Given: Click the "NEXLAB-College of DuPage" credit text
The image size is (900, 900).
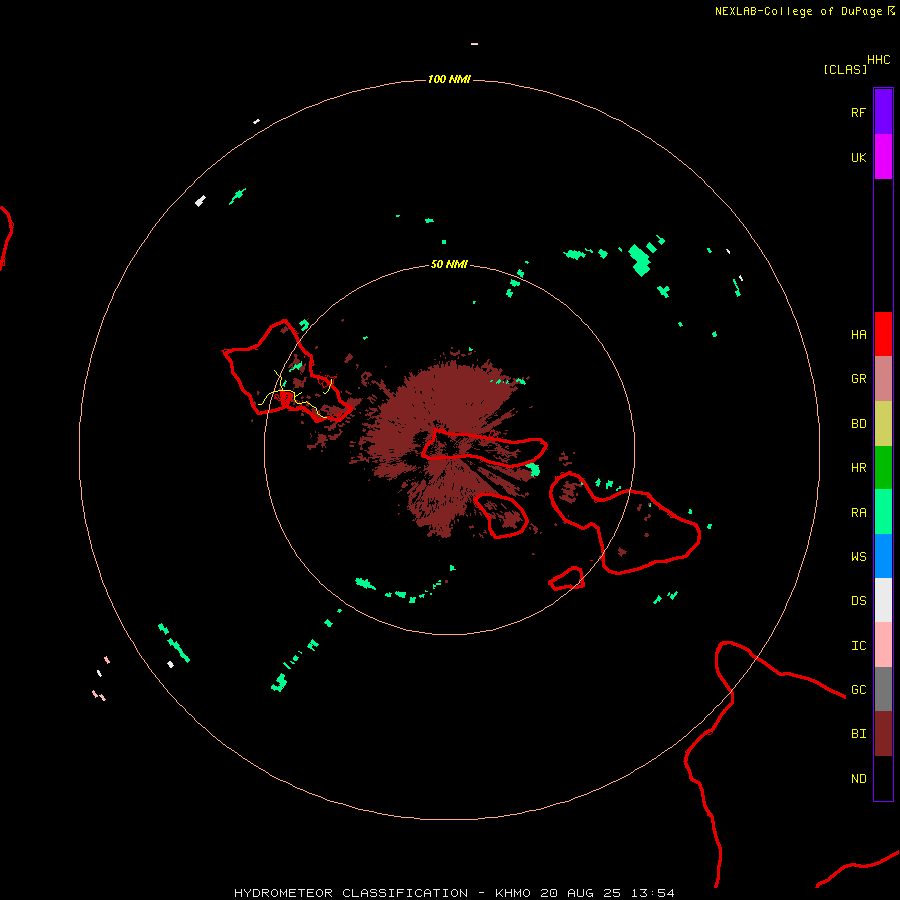Looking at the screenshot, I should (798, 11).
